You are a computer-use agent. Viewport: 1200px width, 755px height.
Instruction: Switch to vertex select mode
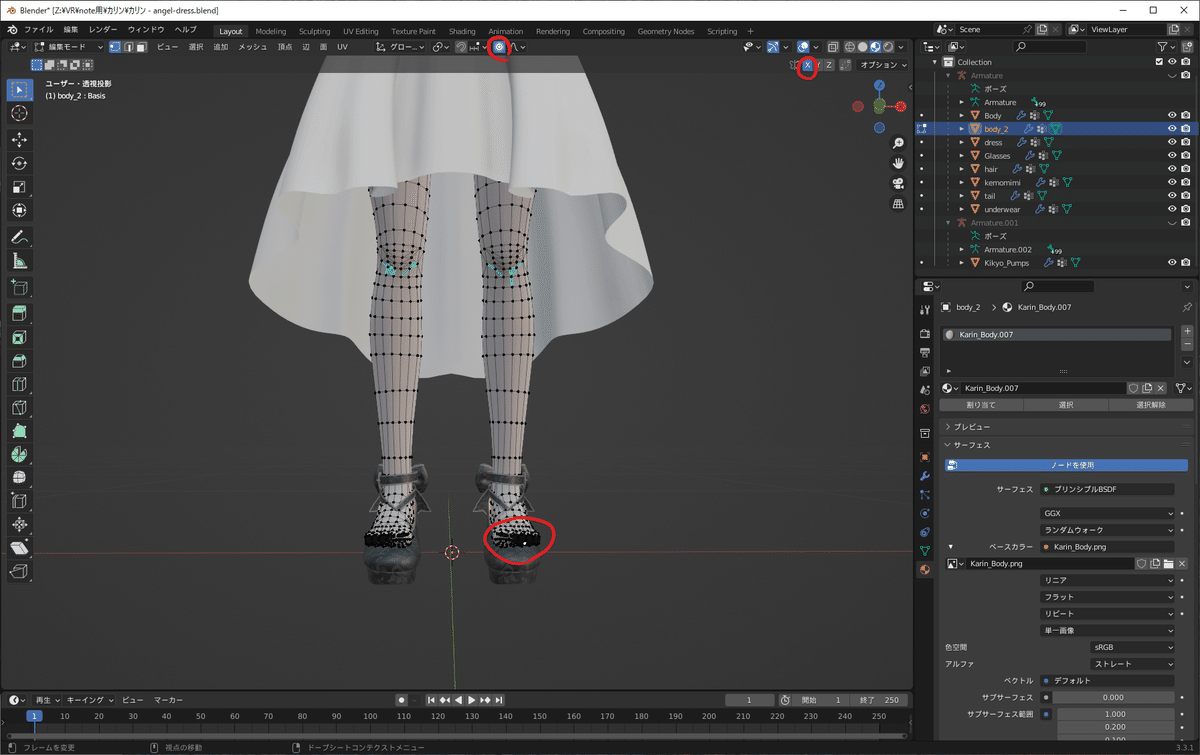(115, 47)
